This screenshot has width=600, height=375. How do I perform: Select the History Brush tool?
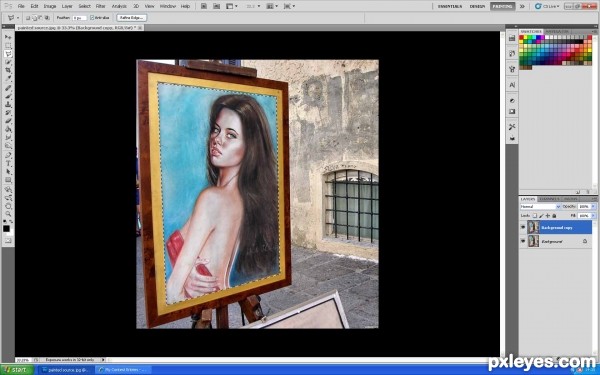[x=8, y=113]
